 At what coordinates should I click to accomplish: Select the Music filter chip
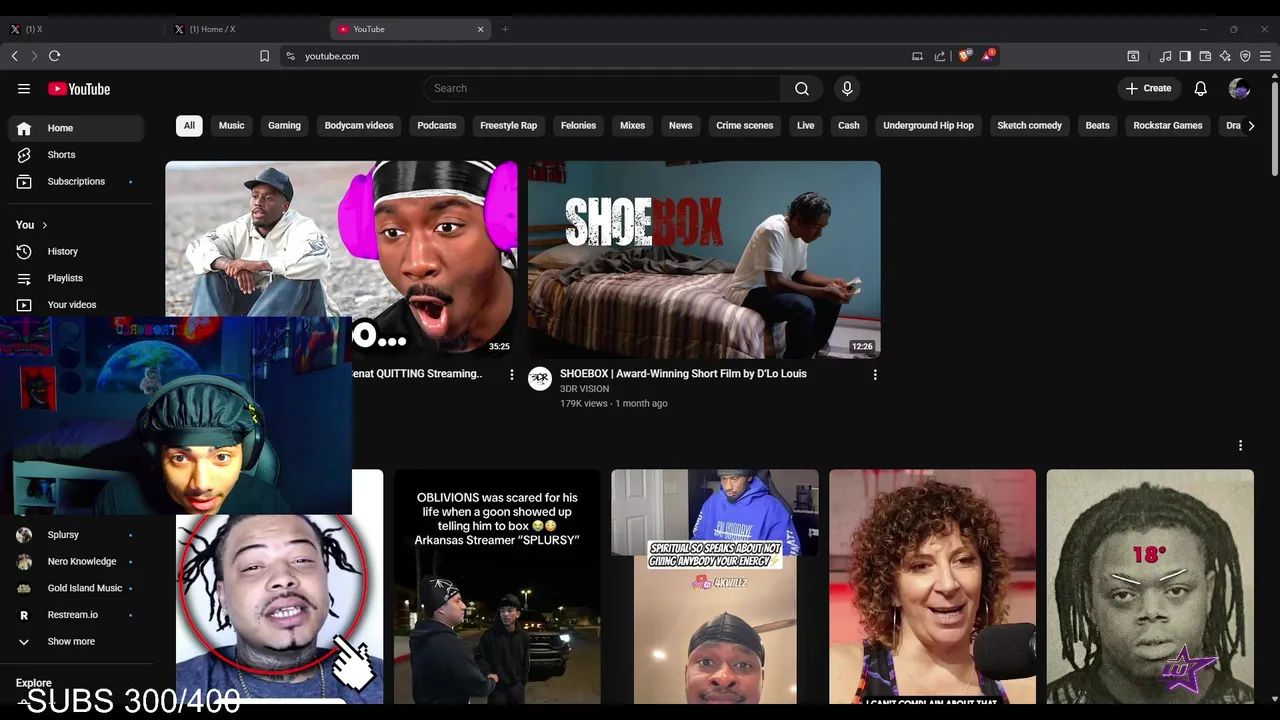[231, 126]
